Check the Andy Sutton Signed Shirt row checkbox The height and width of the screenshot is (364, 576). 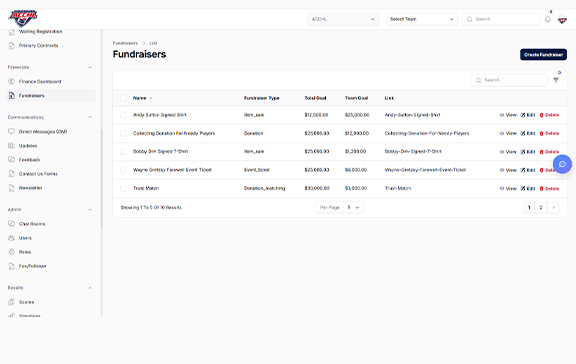pyautogui.click(x=123, y=115)
